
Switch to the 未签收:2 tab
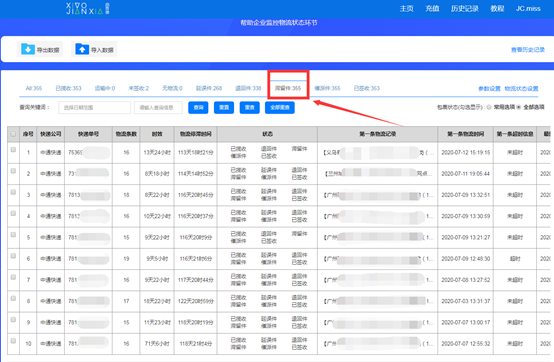(138, 88)
